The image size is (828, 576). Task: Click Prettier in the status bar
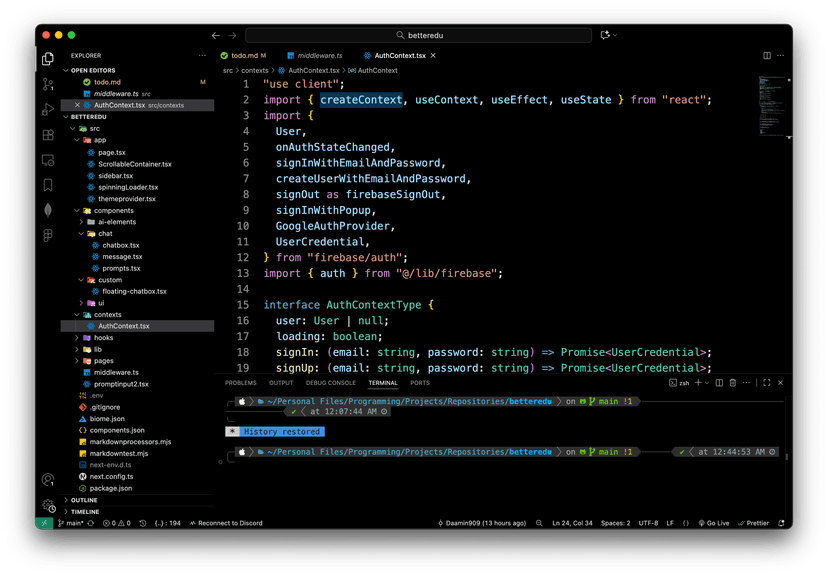click(757, 523)
